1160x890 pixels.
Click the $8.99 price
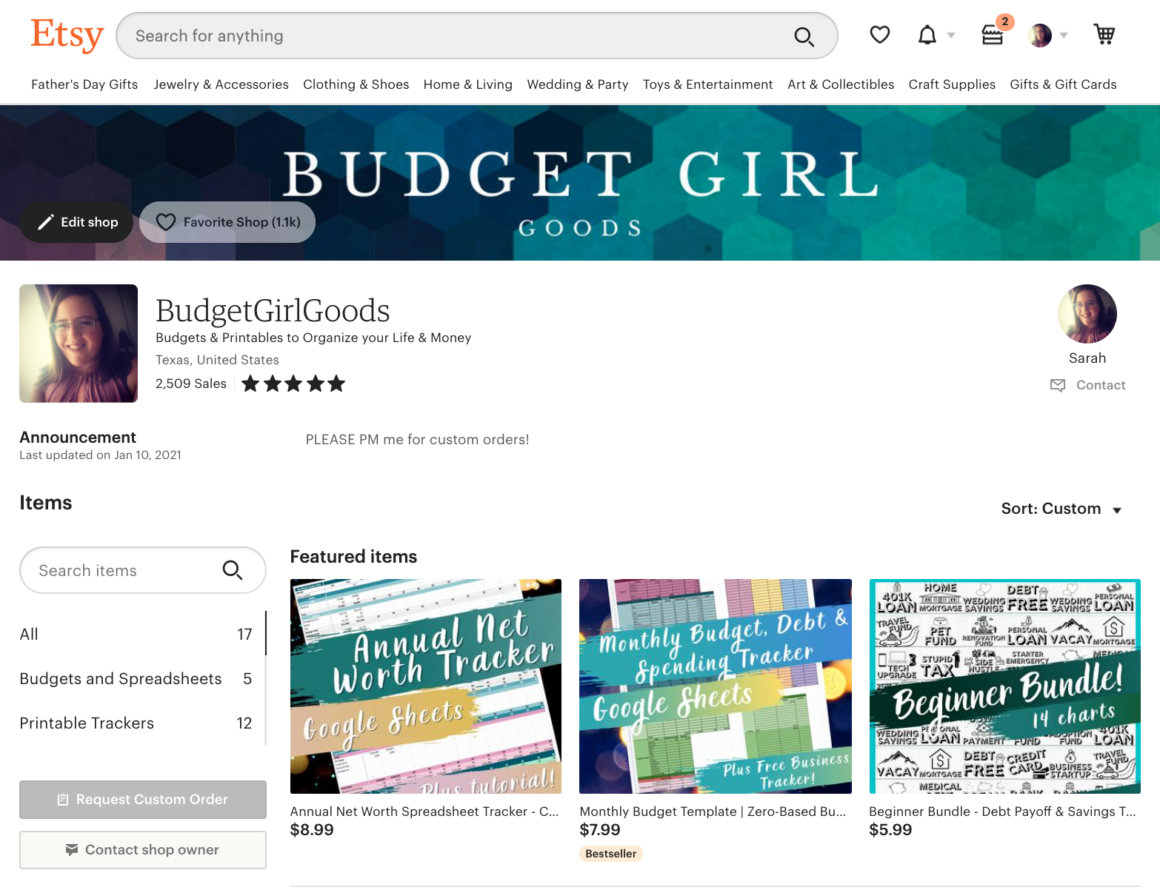click(311, 830)
